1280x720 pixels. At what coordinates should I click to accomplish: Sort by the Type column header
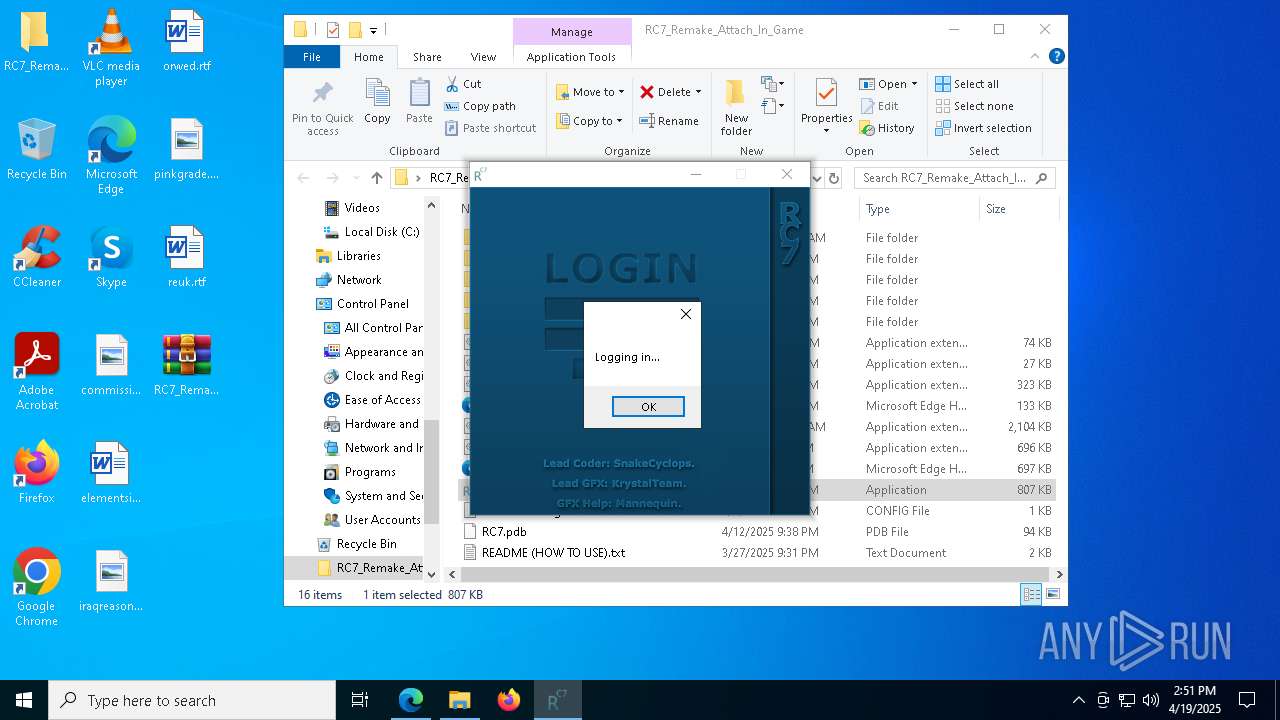918,209
